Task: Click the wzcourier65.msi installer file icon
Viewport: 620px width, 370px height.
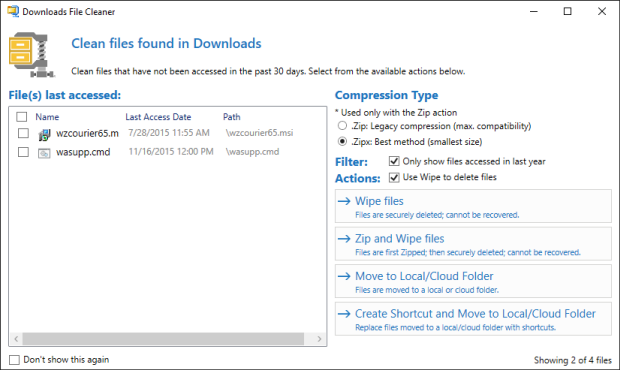Action: 44,134
